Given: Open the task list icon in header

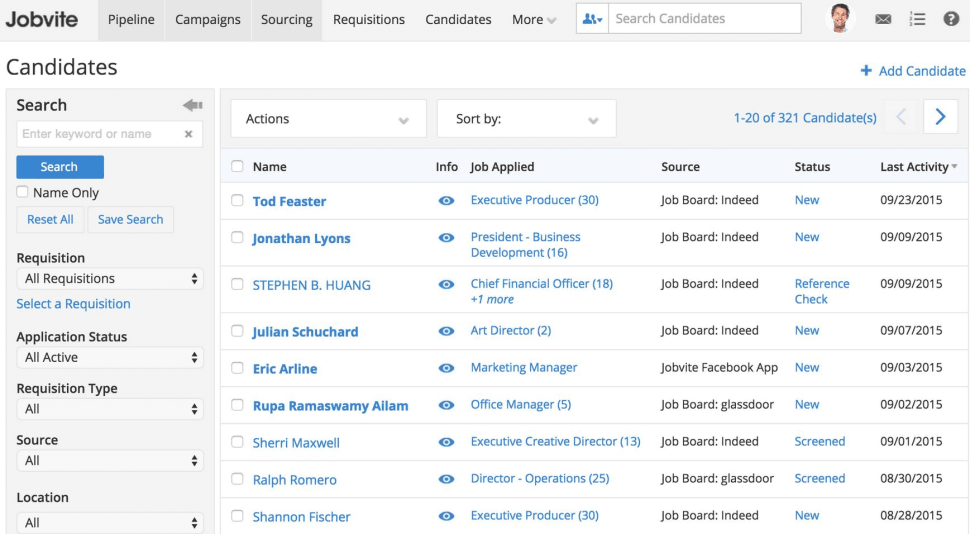Looking at the screenshot, I should (917, 19).
